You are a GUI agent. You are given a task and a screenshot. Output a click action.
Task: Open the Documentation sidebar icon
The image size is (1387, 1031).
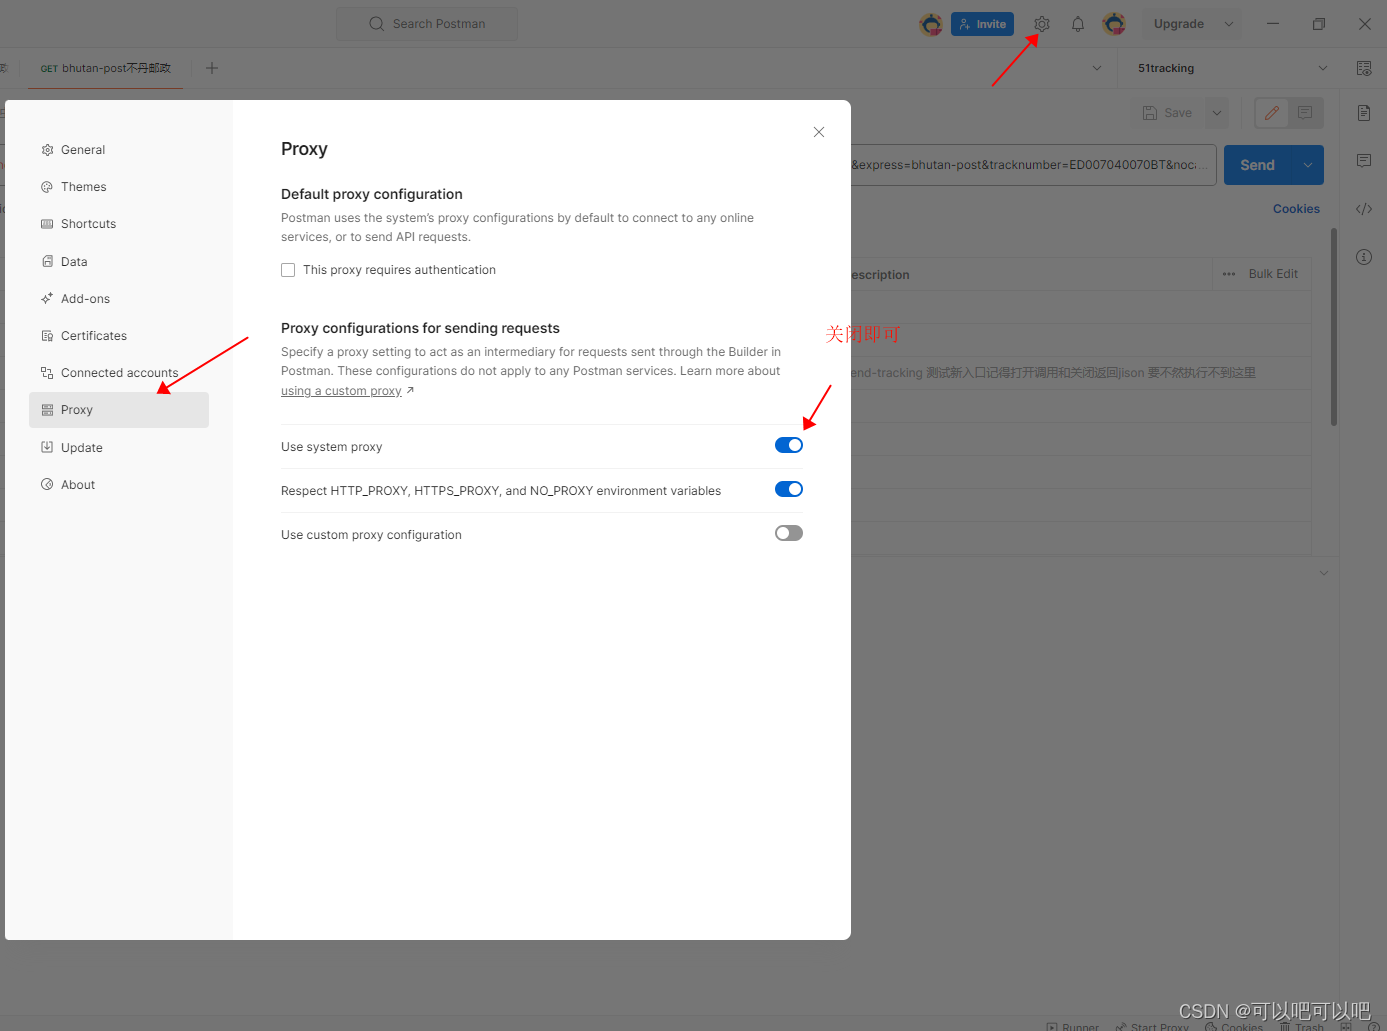[1364, 113]
